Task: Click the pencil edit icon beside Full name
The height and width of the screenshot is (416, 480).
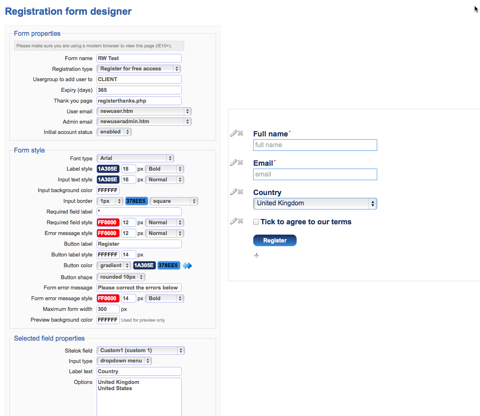Action: (233, 134)
